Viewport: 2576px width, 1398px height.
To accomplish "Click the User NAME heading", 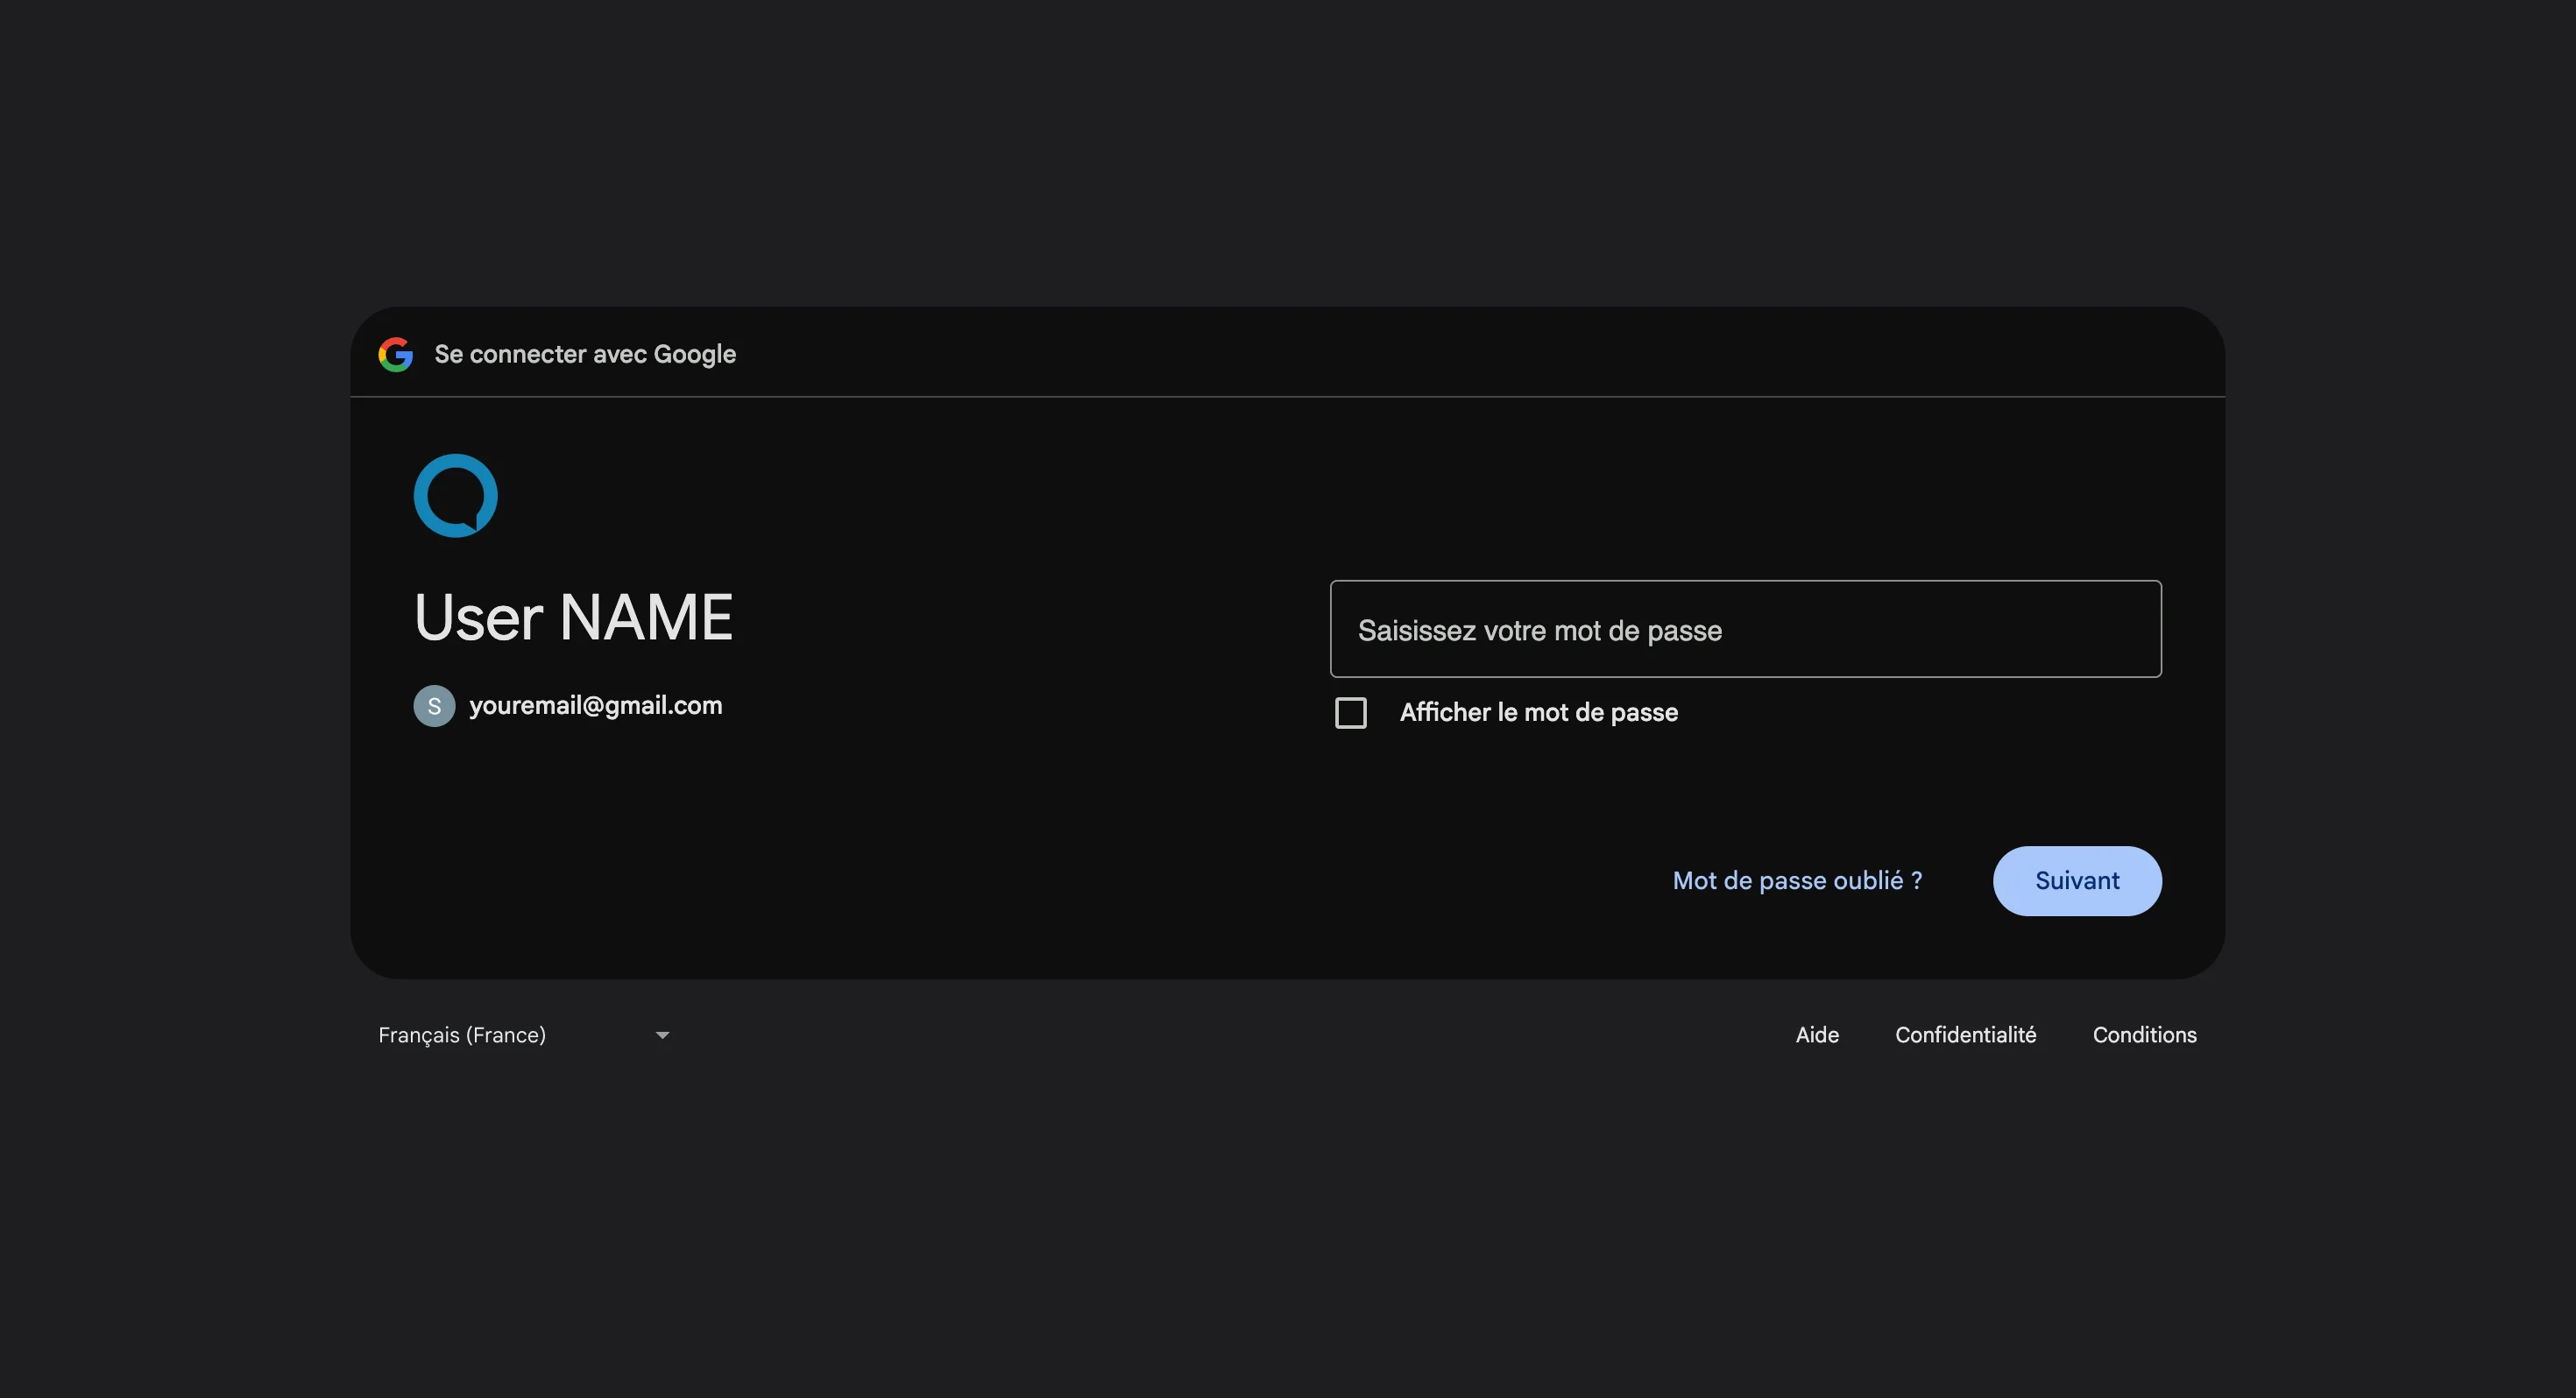I will click(x=573, y=617).
